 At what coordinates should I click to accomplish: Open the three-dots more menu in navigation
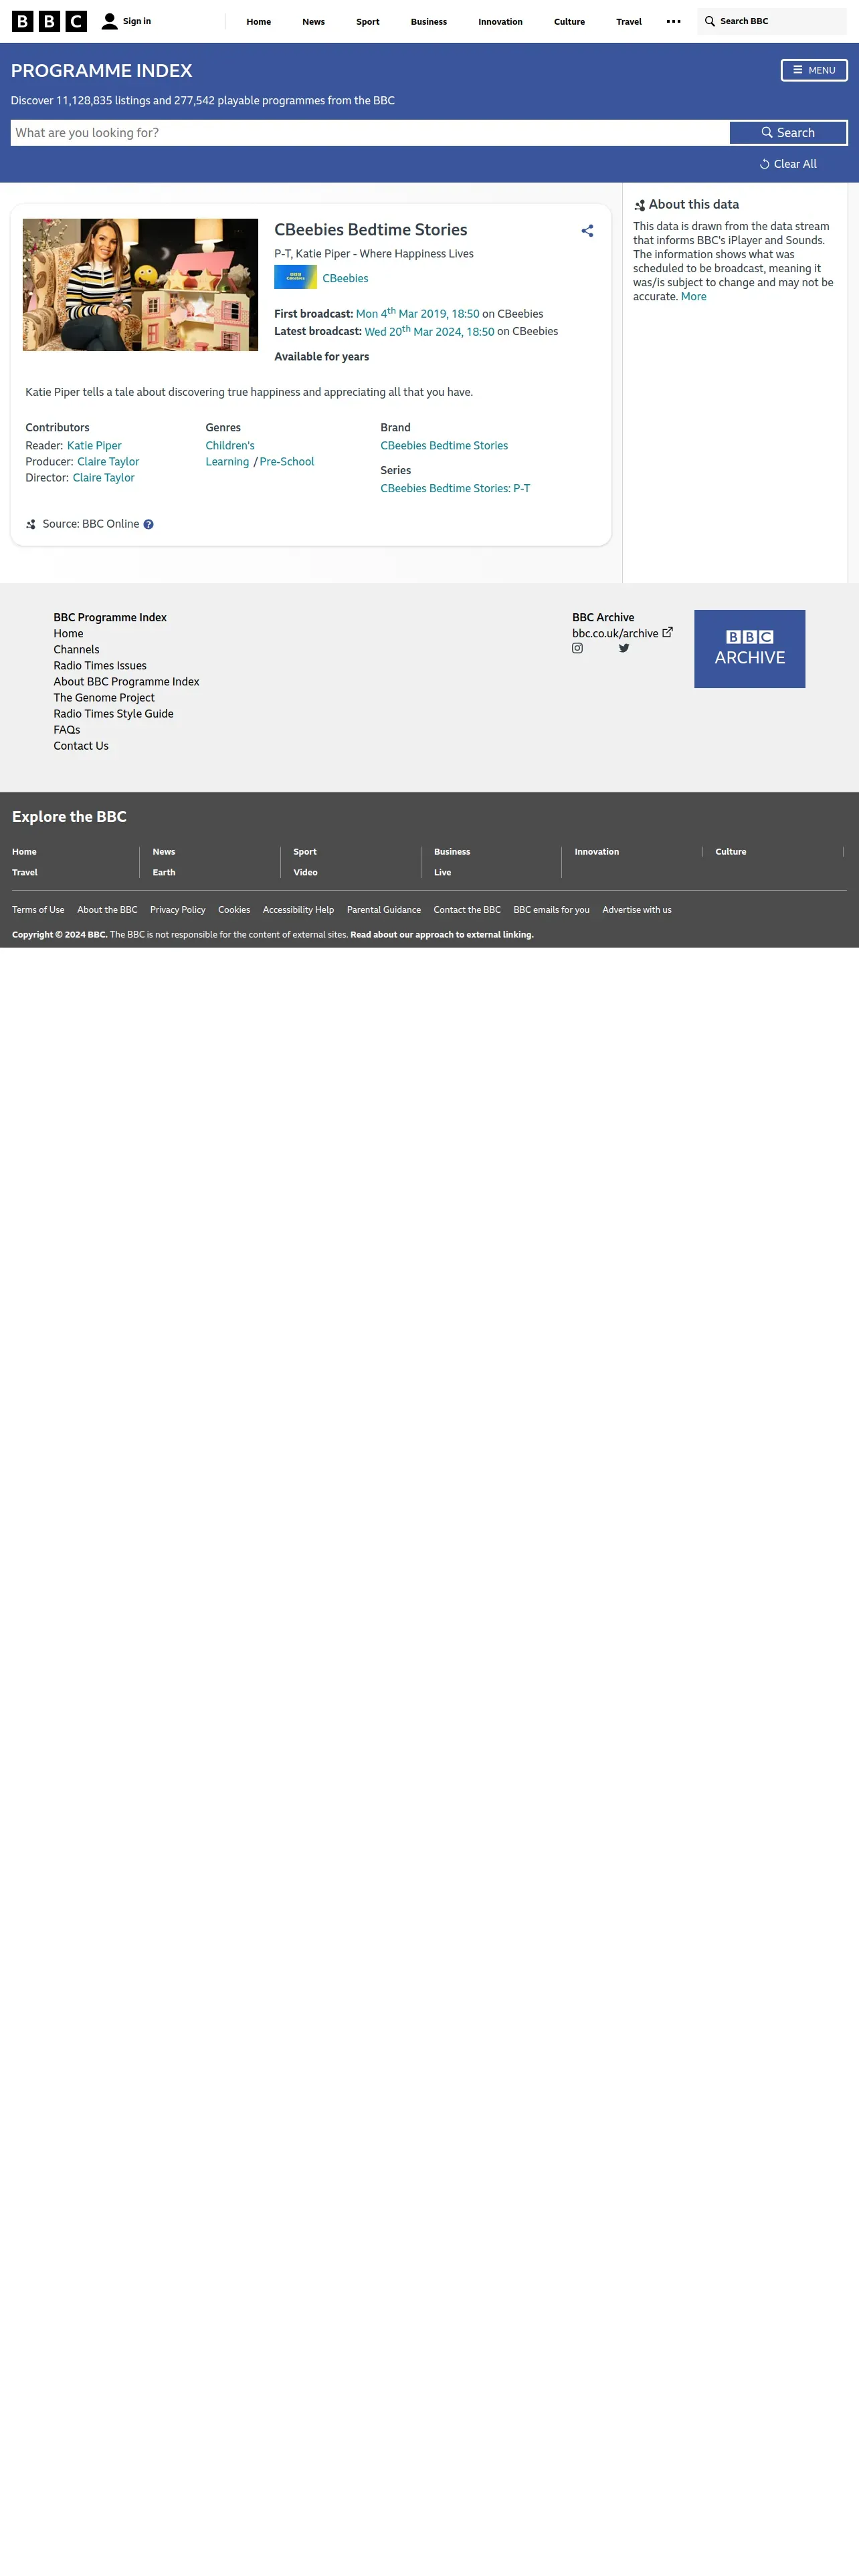674,21
